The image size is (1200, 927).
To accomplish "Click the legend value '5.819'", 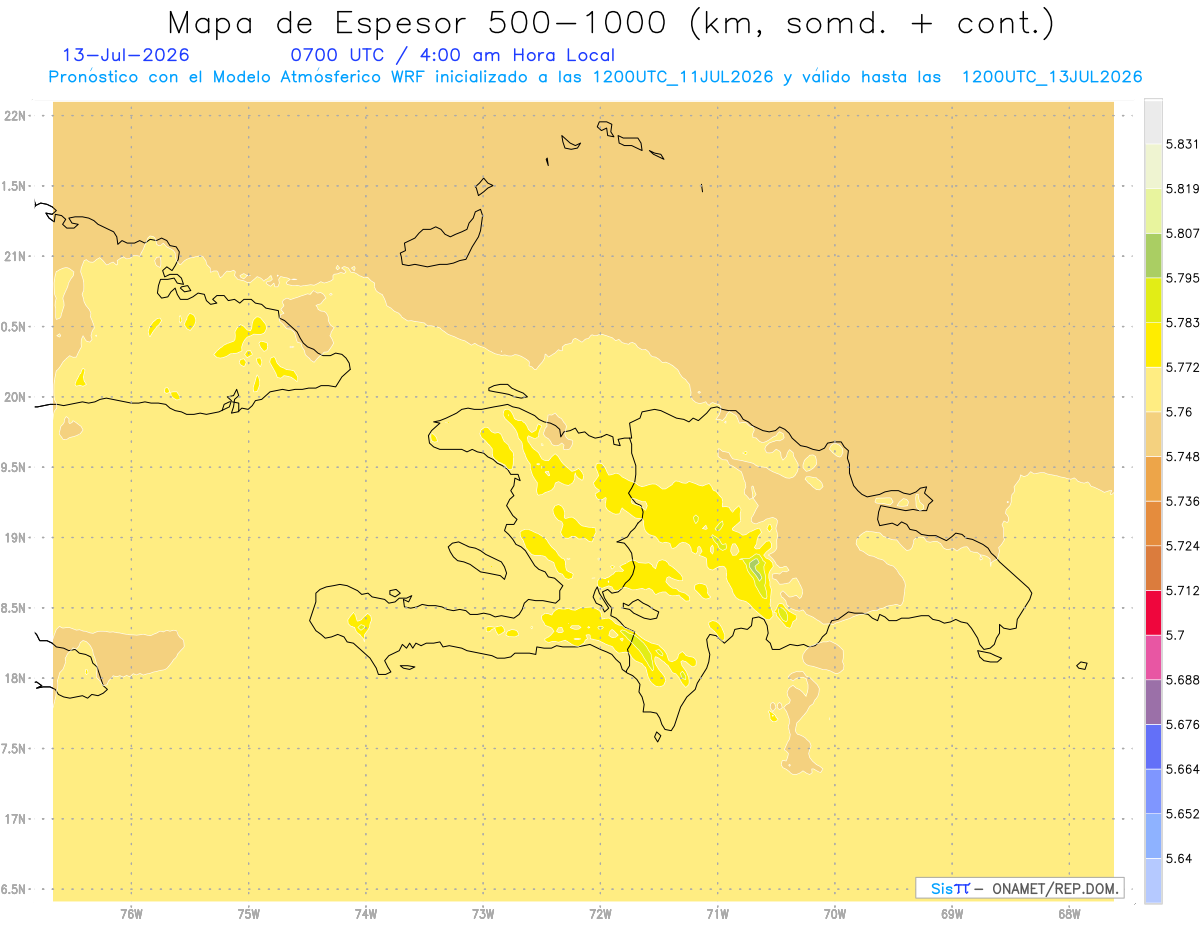I will [1182, 189].
